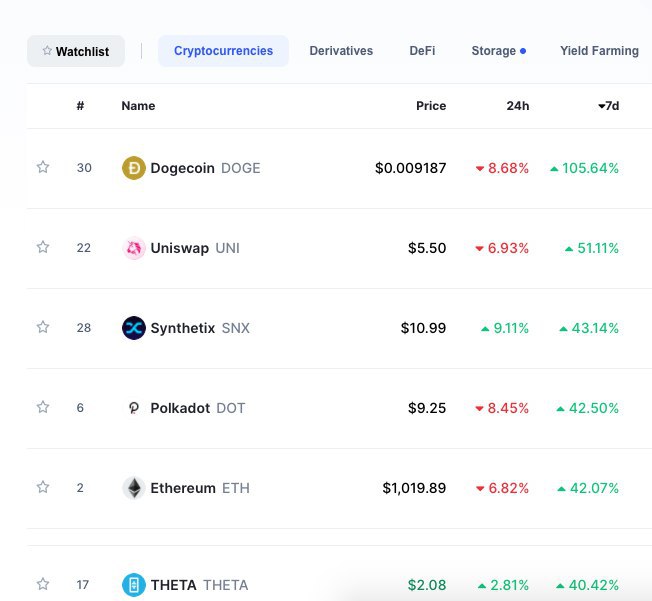Image resolution: width=652 pixels, height=601 pixels.
Task: Toggle the favorite star for Dogecoin
Action: pos(43,167)
